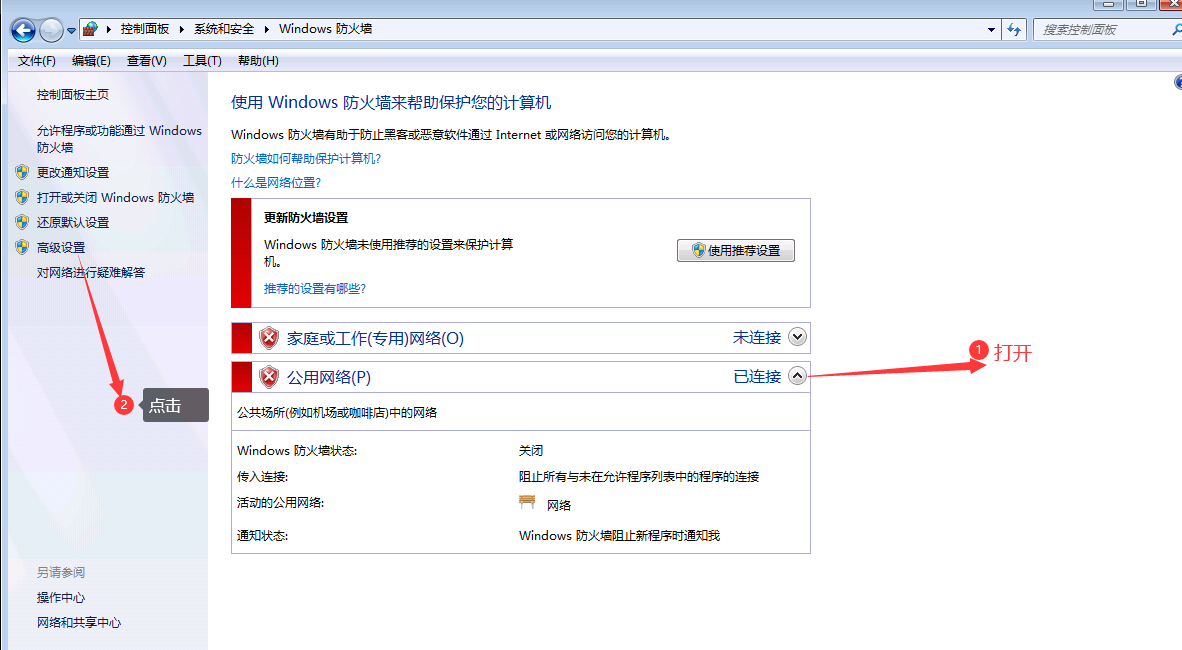Collapse the 公用网络 section chevron
This screenshot has width=1182, height=650.
pos(798,376)
